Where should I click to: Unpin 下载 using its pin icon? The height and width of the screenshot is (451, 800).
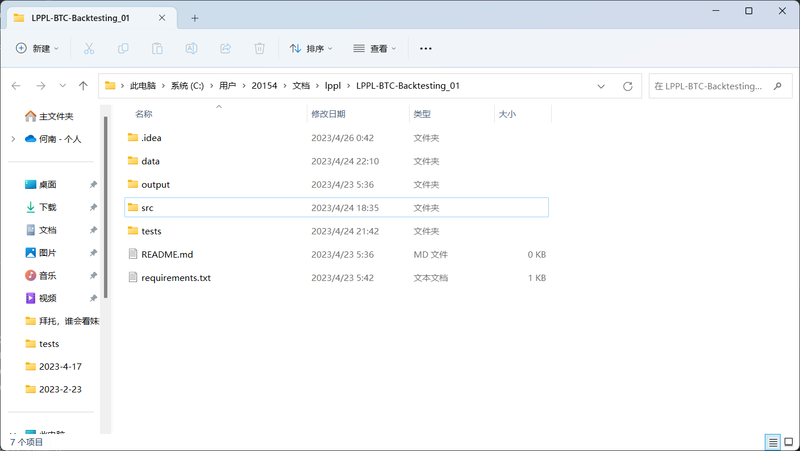[x=93, y=207]
